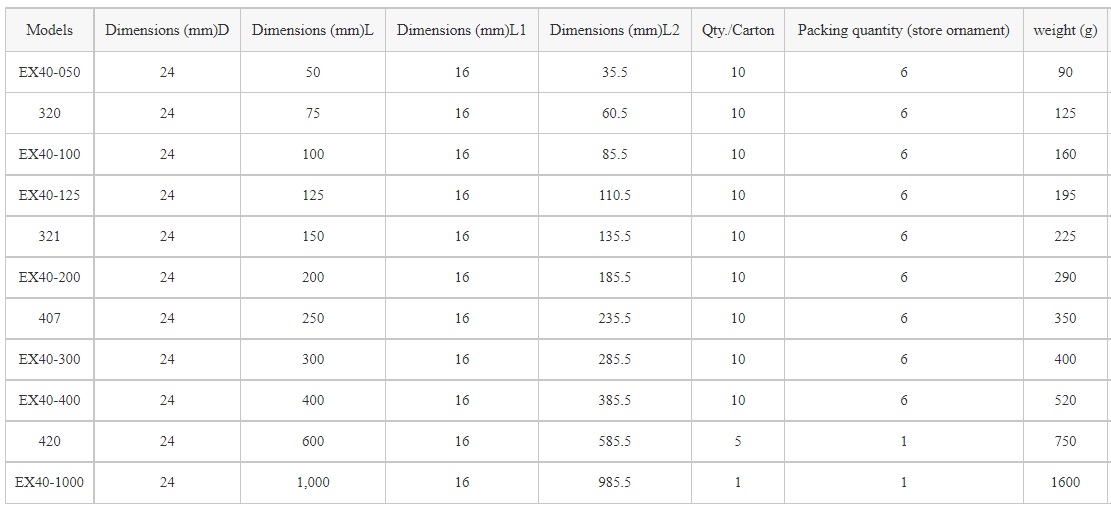Click the 985.5 L2 dimension value
Screen dimensions: 1111x511
pyautogui.click(x=615, y=482)
